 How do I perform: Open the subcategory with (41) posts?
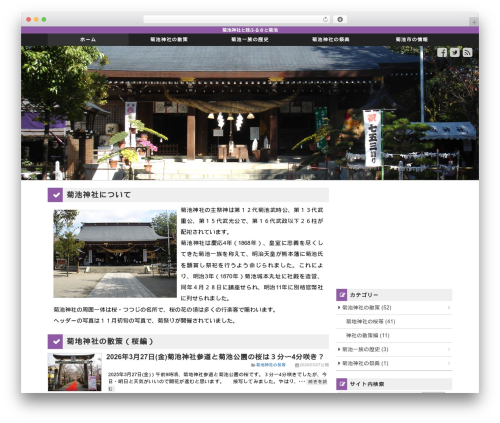370,321
